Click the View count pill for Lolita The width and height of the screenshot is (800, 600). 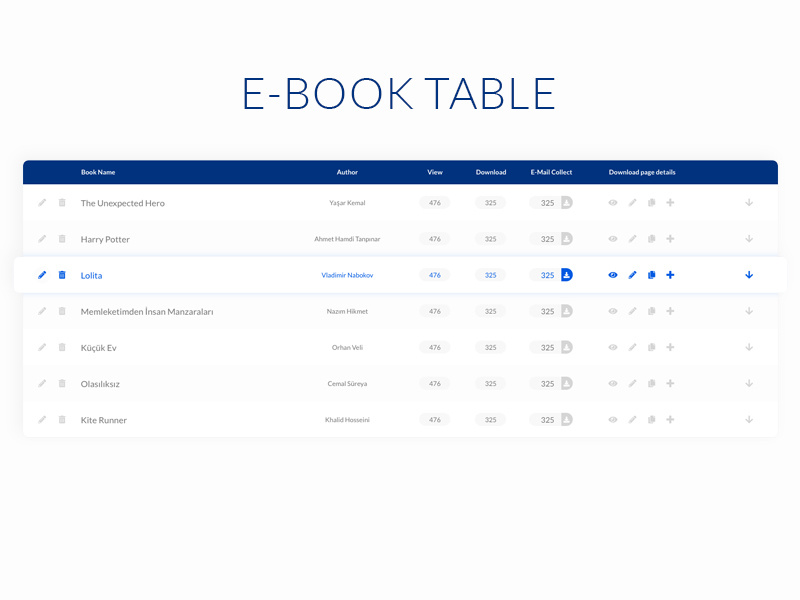coord(435,275)
